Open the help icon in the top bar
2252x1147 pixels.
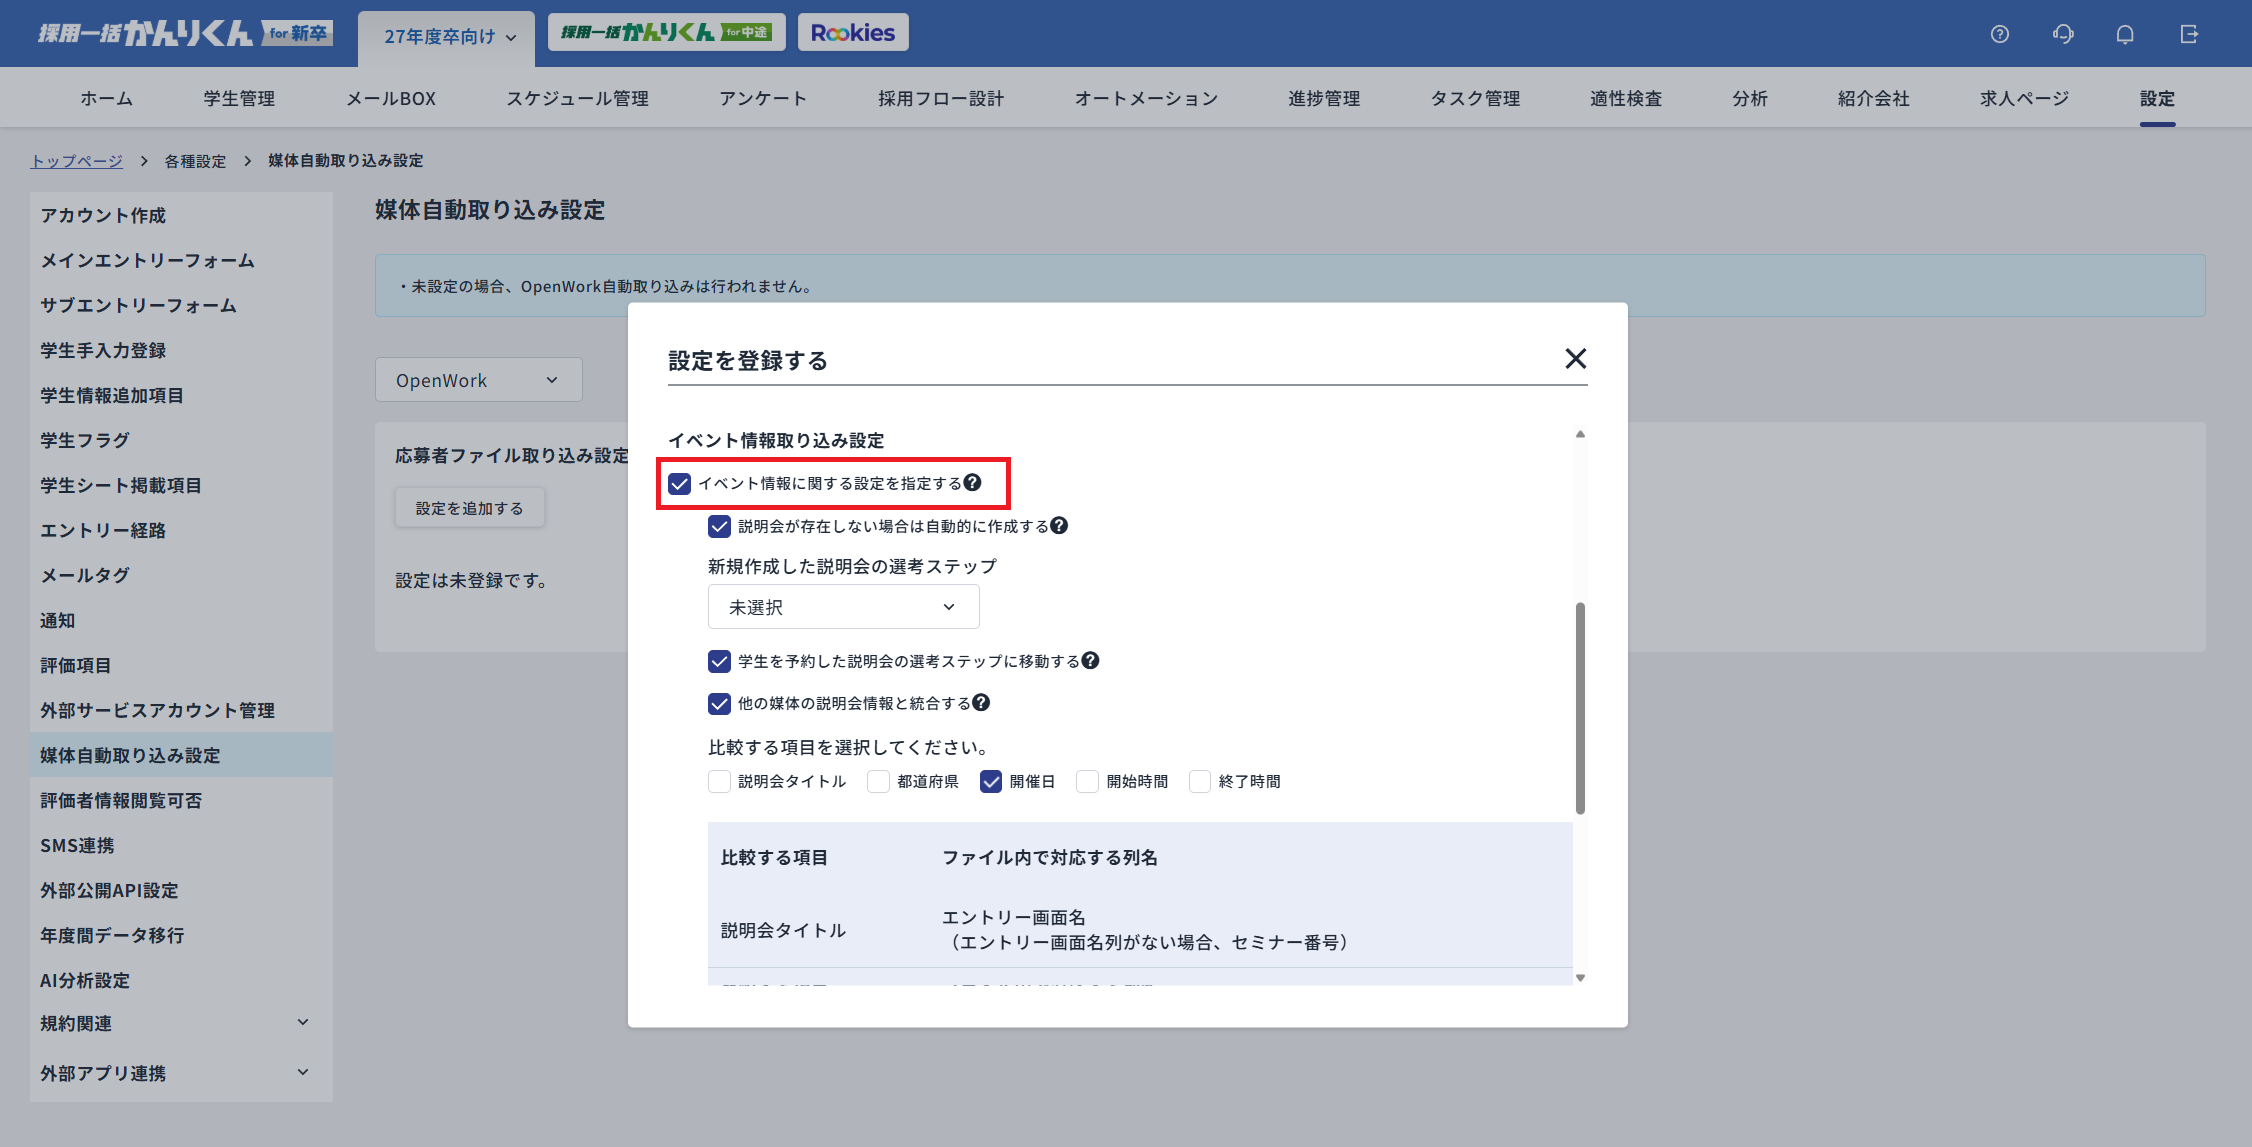pyautogui.click(x=1999, y=33)
